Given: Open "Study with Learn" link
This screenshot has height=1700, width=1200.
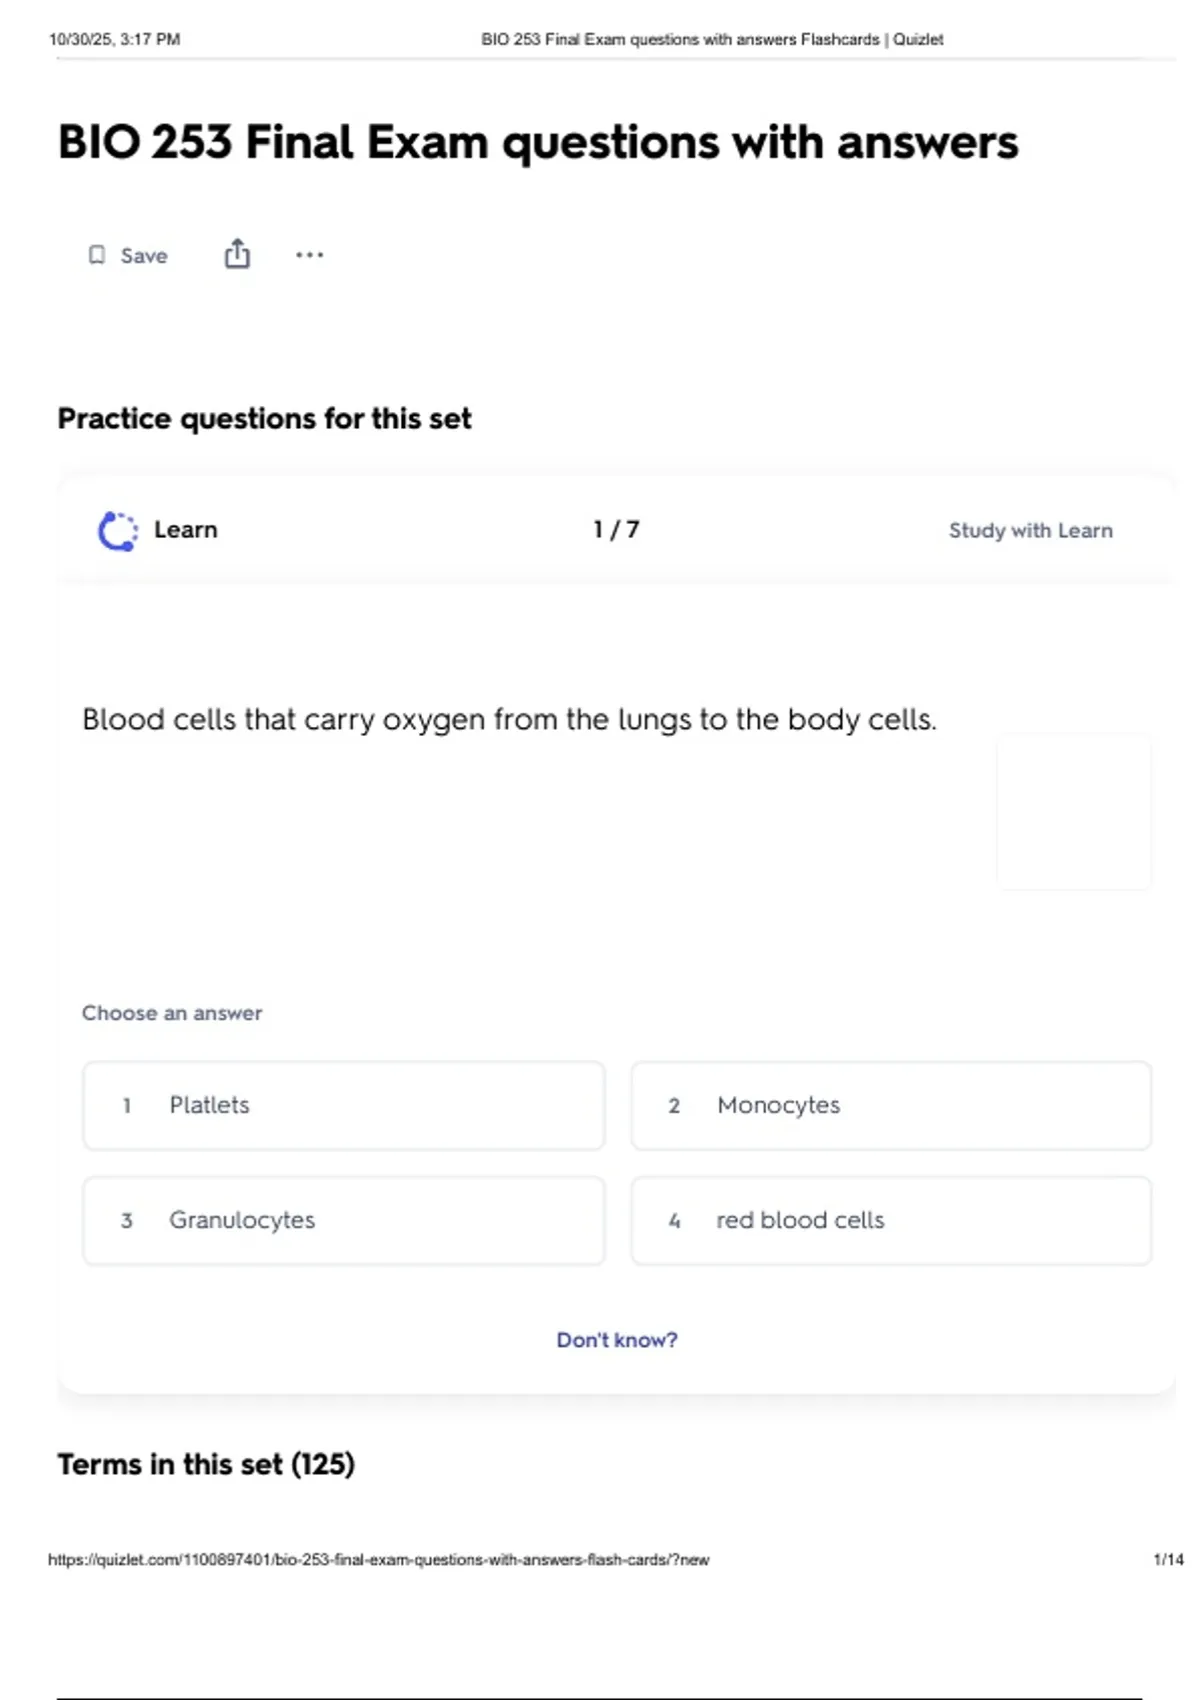Looking at the screenshot, I should tap(1030, 531).
